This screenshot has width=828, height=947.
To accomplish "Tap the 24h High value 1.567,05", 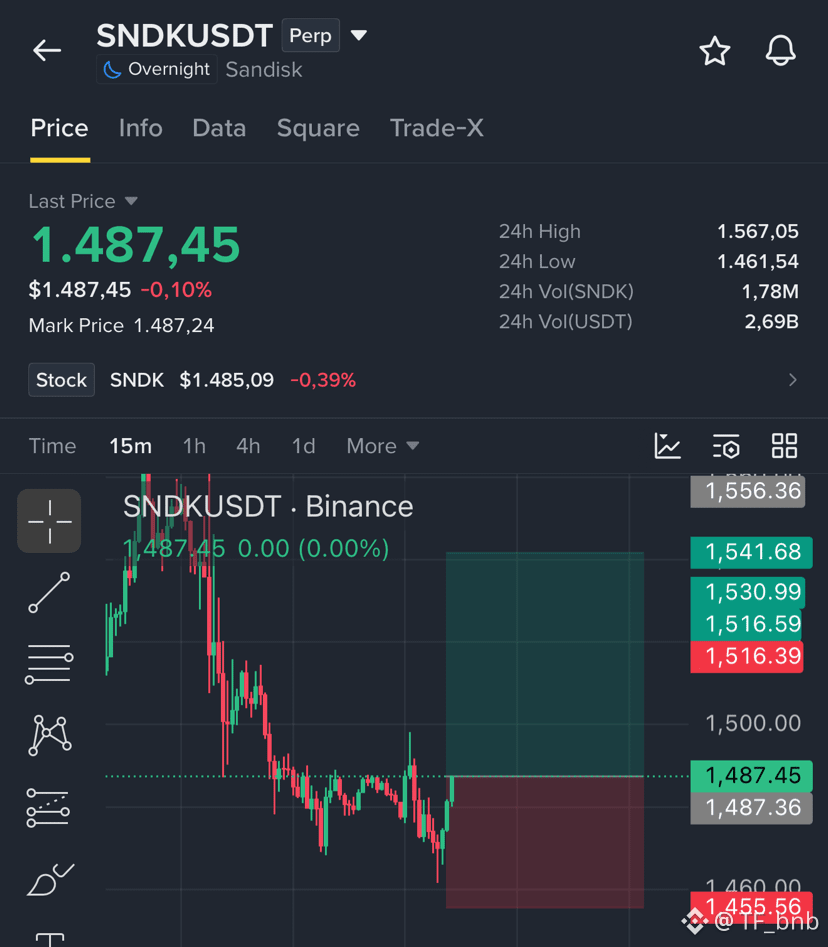I will tap(757, 231).
